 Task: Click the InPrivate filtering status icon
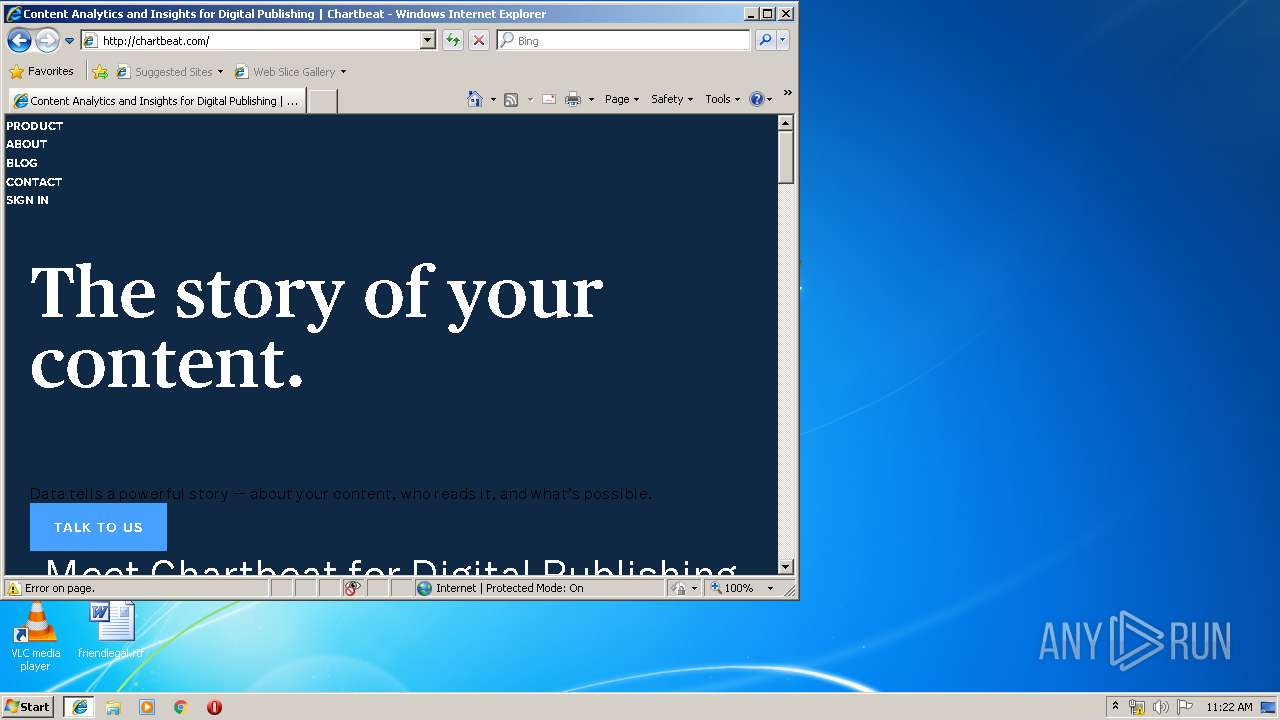pyautogui.click(x=352, y=588)
